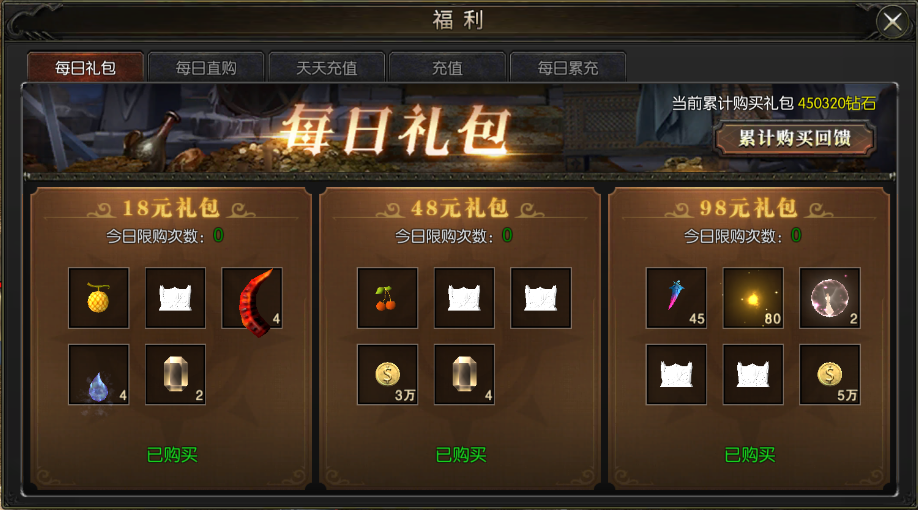This screenshot has width=918, height=510.
Task: Click the yellow fruit item in 18元礼包
Action: click(x=98, y=298)
